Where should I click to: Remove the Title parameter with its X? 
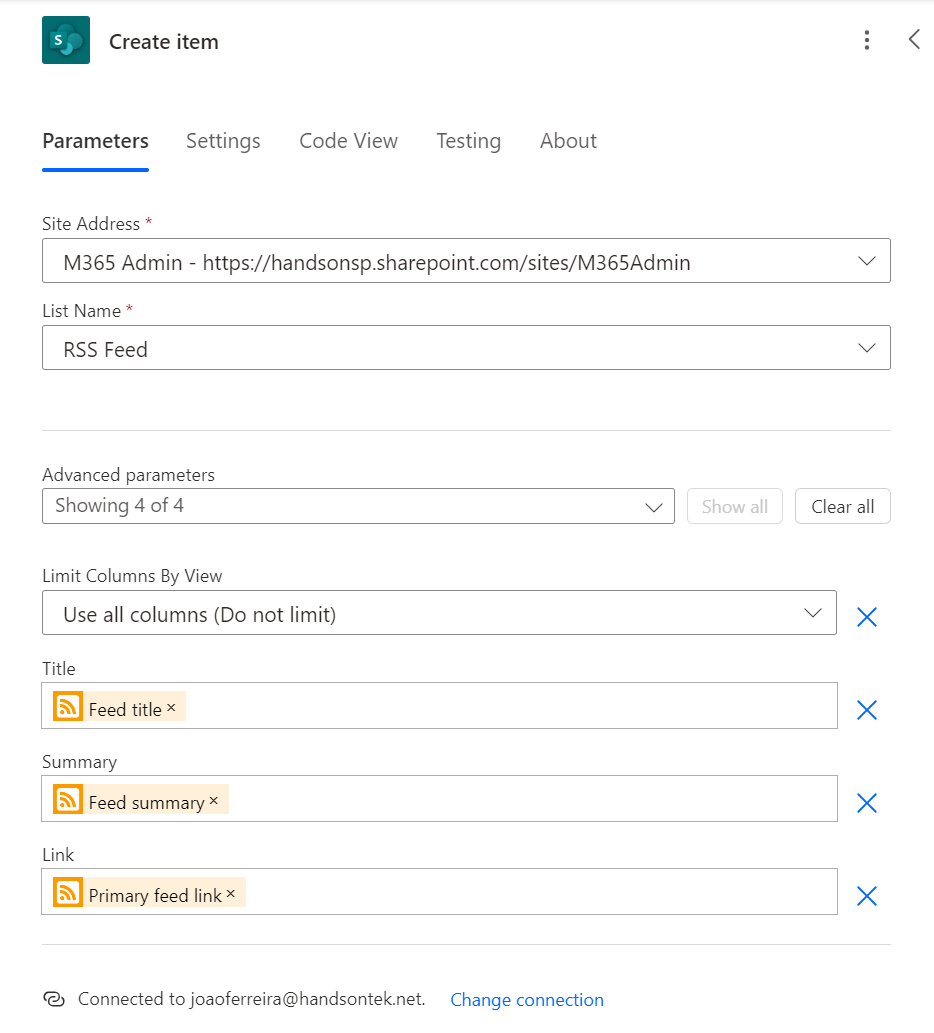866,710
